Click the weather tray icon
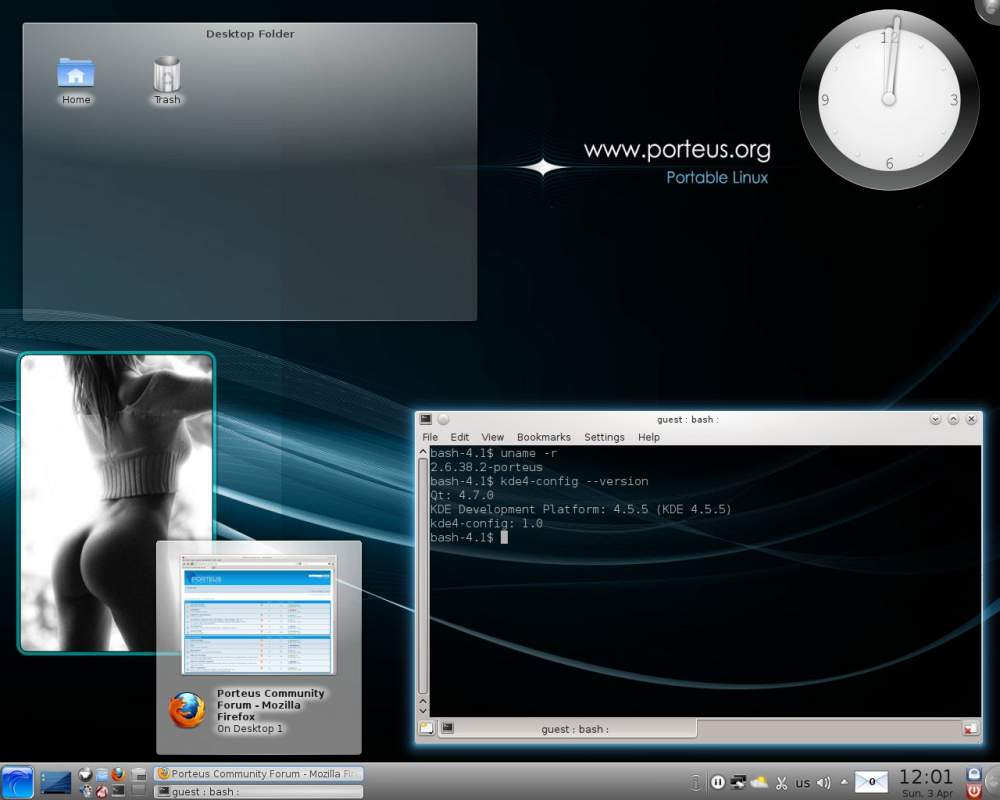Viewport: 1000px width, 800px height. [x=760, y=782]
